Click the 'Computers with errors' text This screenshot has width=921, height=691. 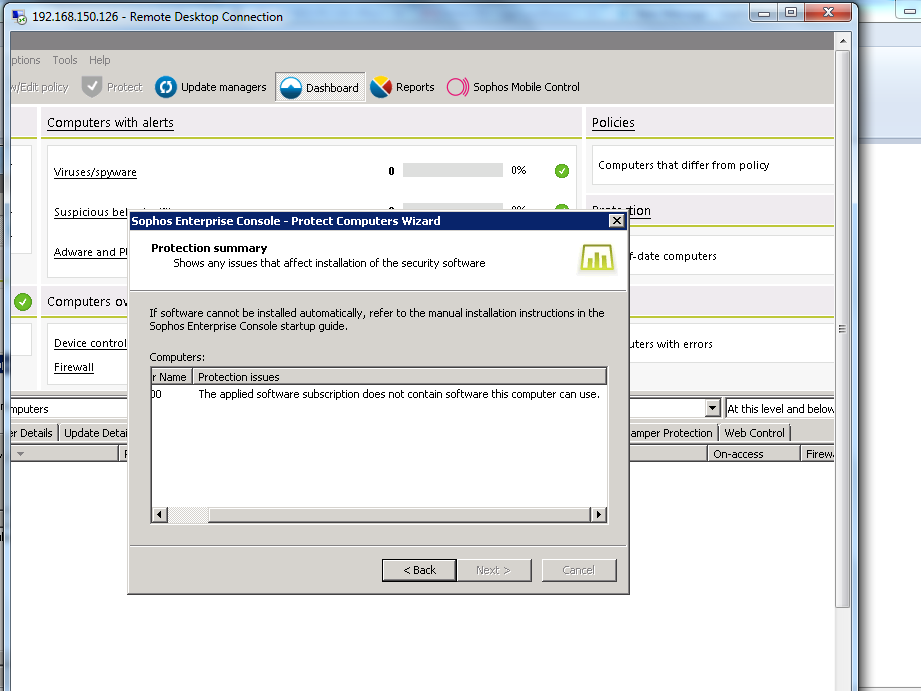click(671, 344)
